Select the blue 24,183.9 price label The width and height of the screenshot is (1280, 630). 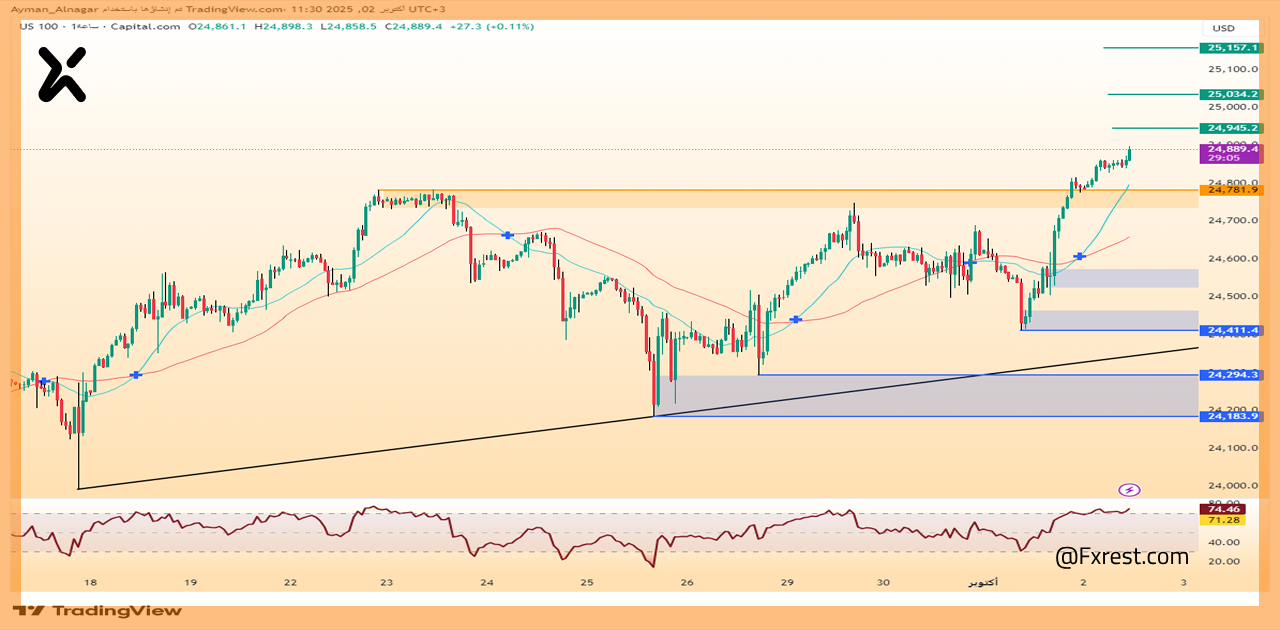(1231, 416)
